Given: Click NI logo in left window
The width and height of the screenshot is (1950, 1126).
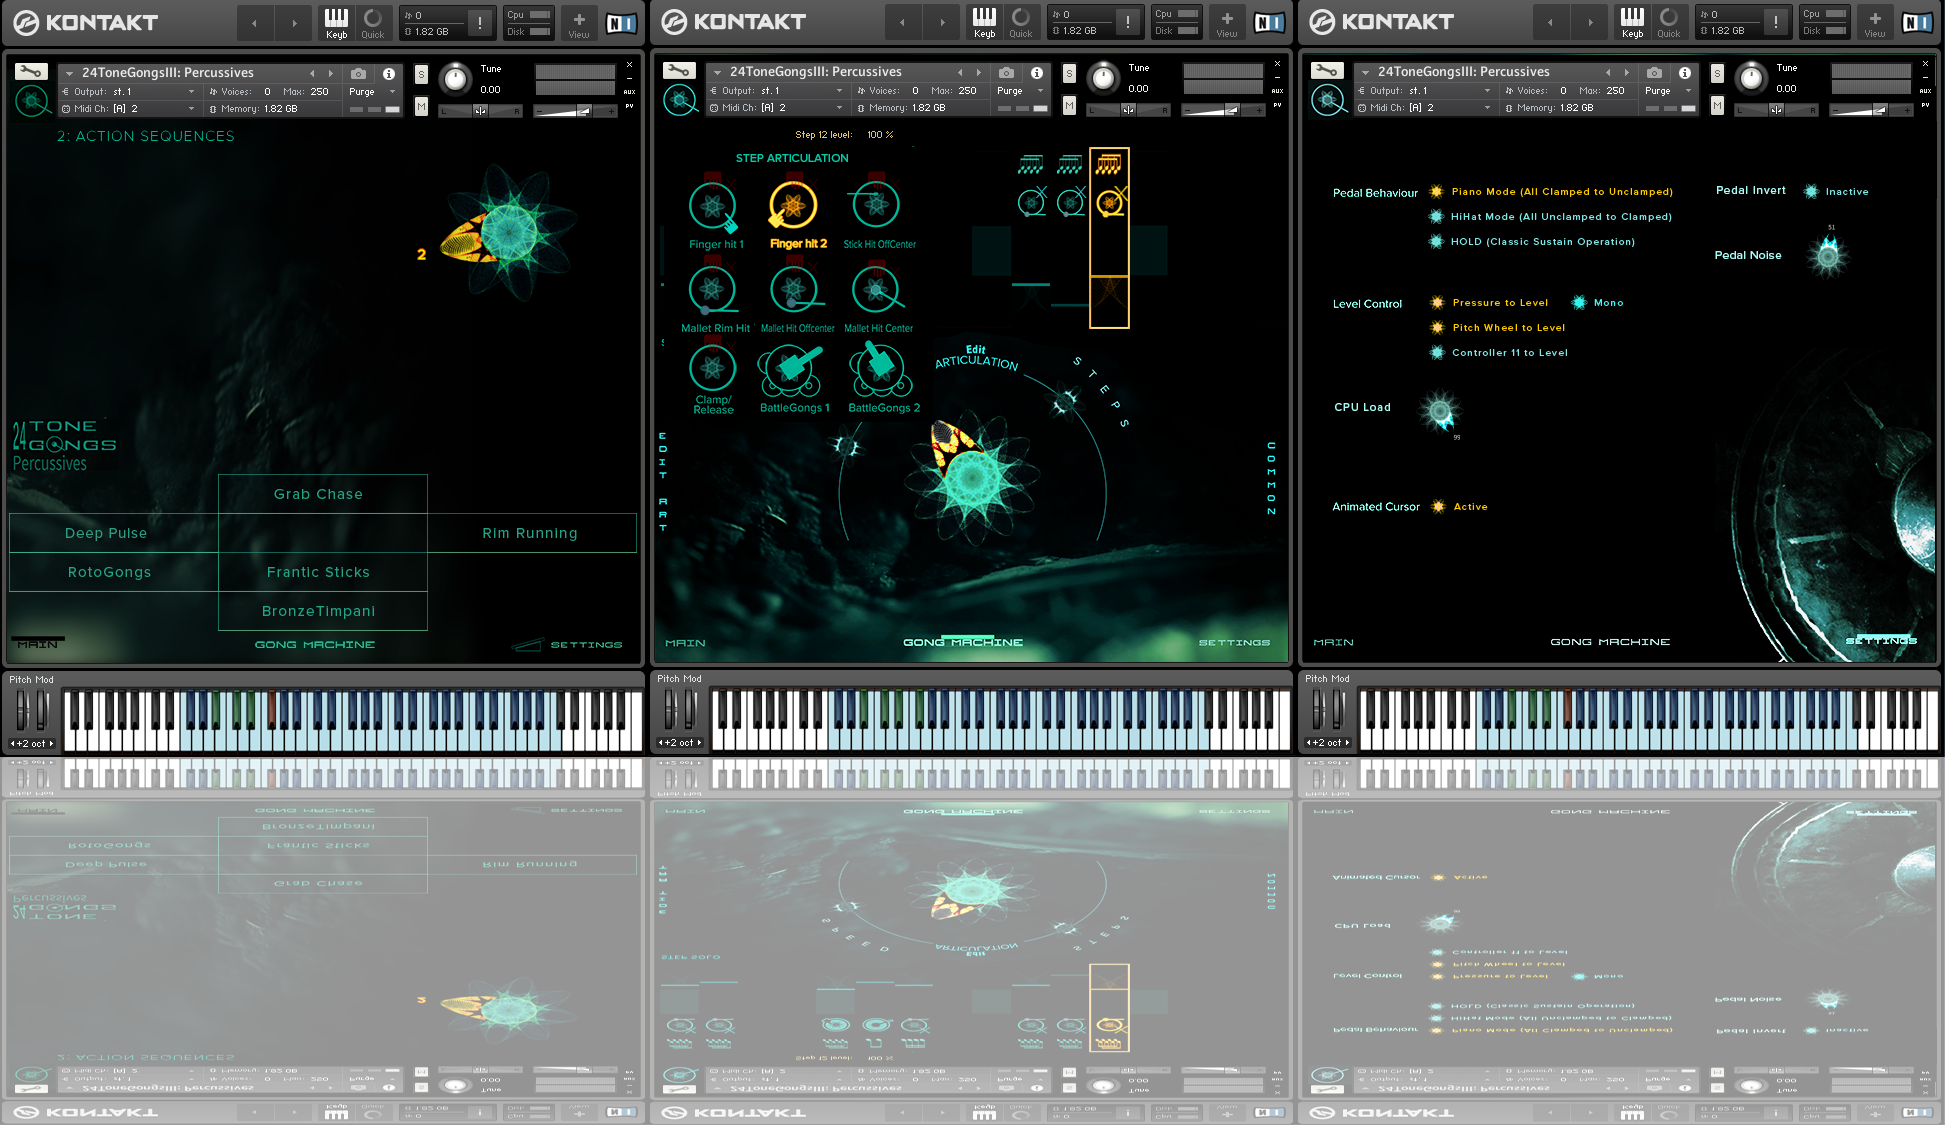Looking at the screenshot, I should click(x=621, y=23).
